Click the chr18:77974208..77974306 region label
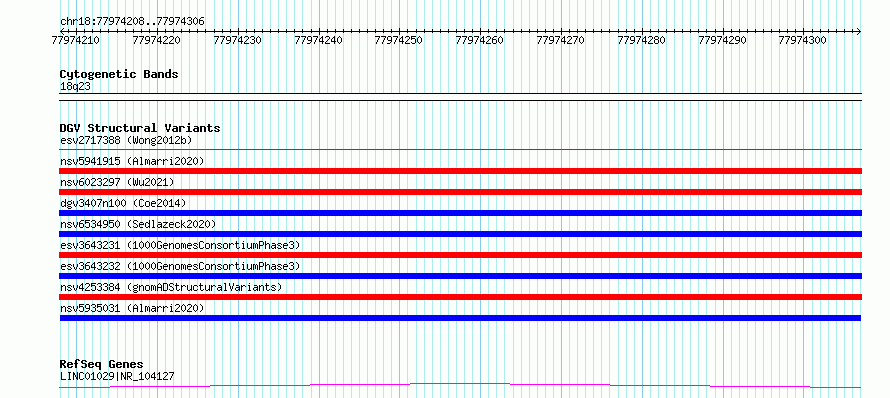 point(132,22)
